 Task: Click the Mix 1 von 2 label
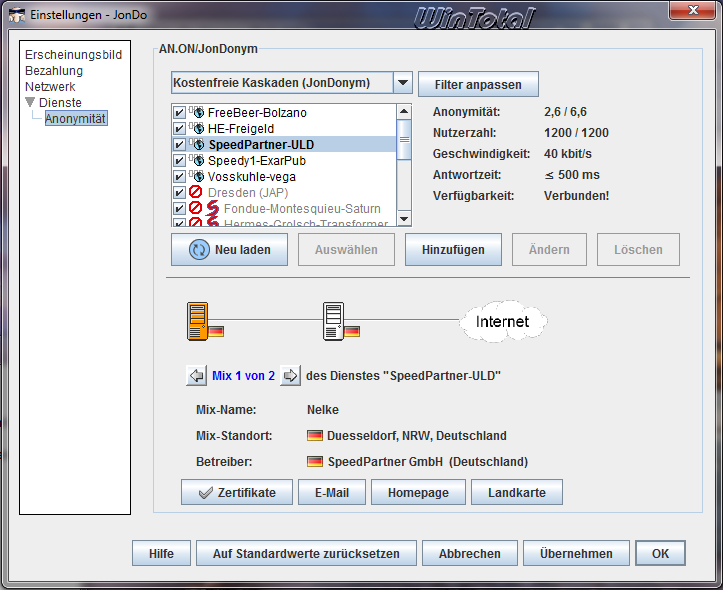(x=243, y=376)
